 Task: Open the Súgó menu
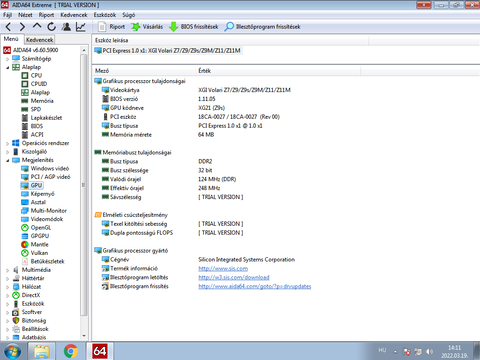[129, 15]
